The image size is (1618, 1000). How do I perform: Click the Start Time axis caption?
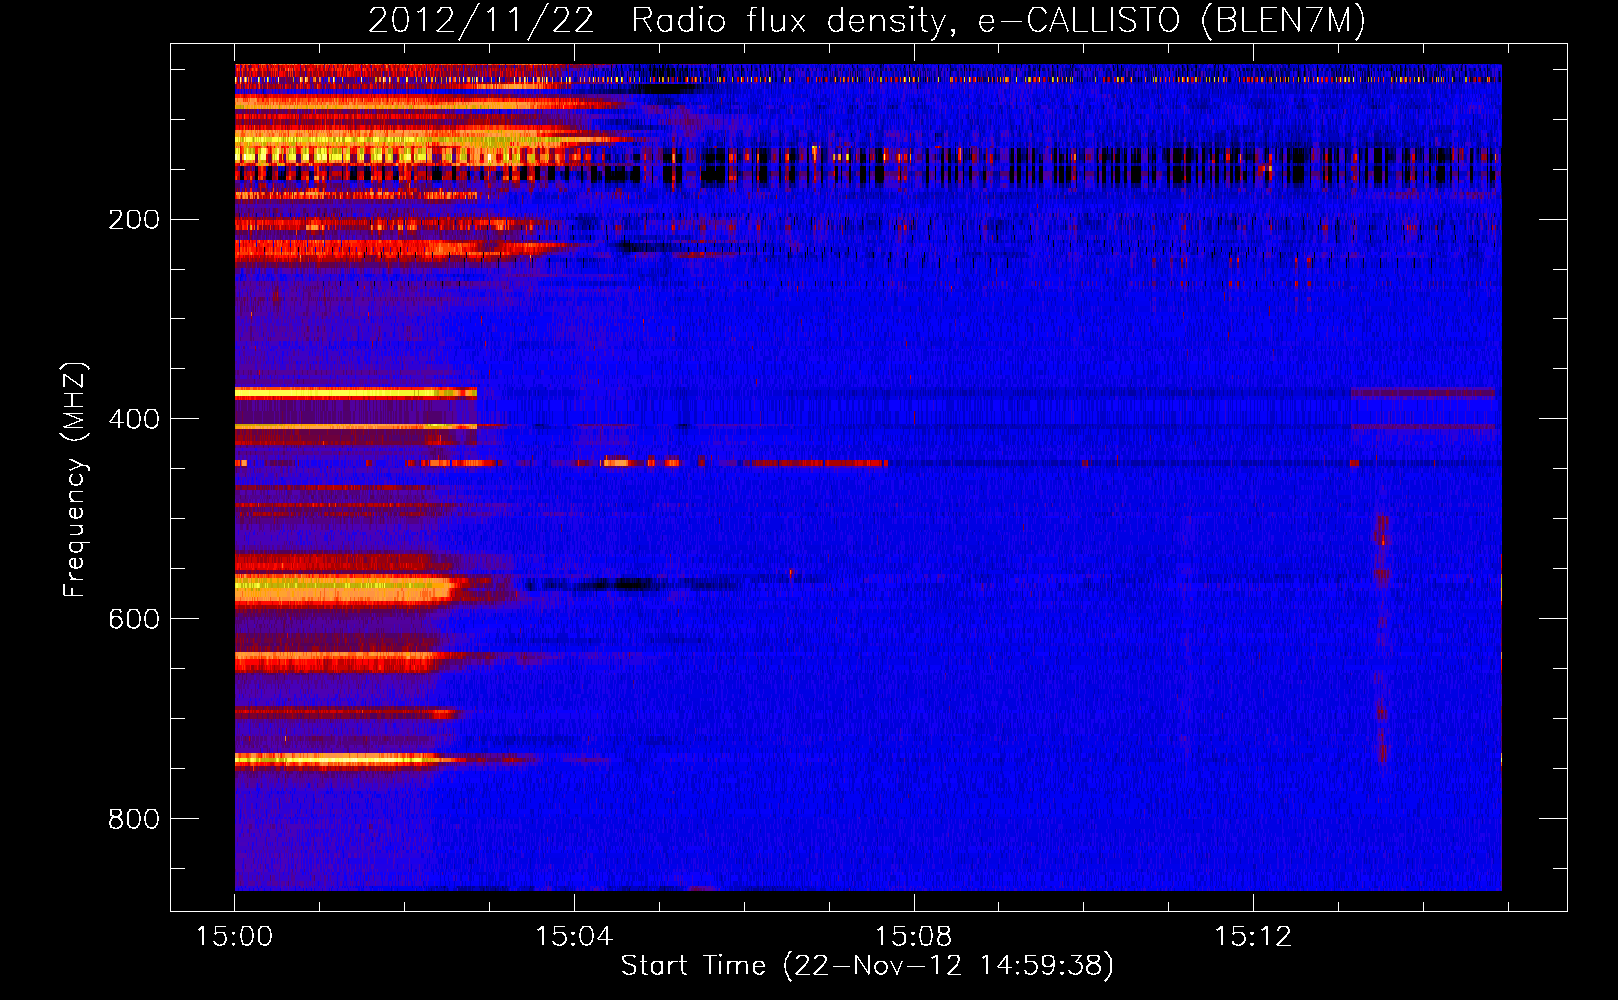pos(867,966)
